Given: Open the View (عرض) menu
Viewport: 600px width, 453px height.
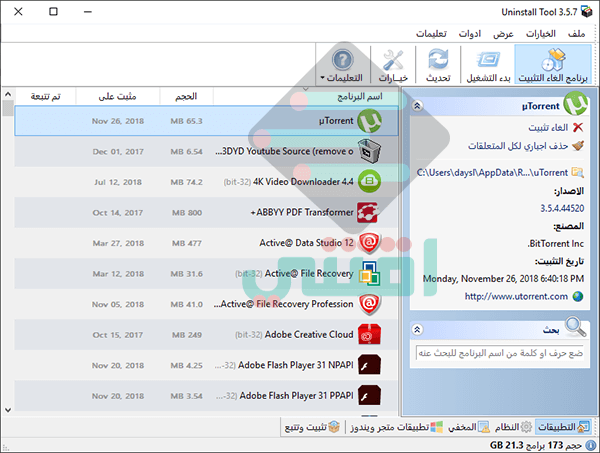Looking at the screenshot, I should [x=503, y=34].
